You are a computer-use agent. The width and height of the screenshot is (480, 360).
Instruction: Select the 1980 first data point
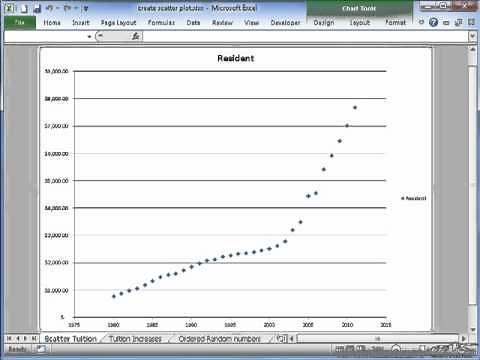pyautogui.click(x=114, y=296)
